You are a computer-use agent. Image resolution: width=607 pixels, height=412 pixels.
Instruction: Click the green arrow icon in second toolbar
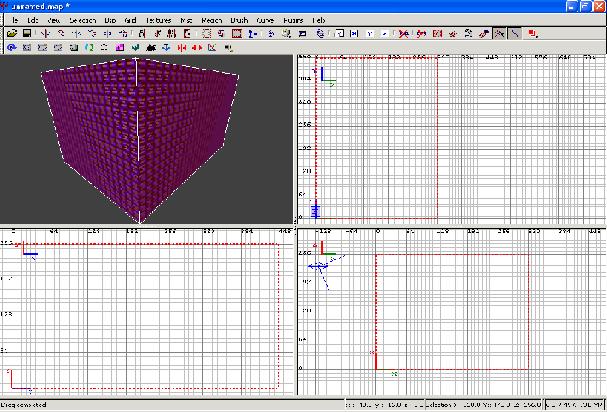point(135,48)
